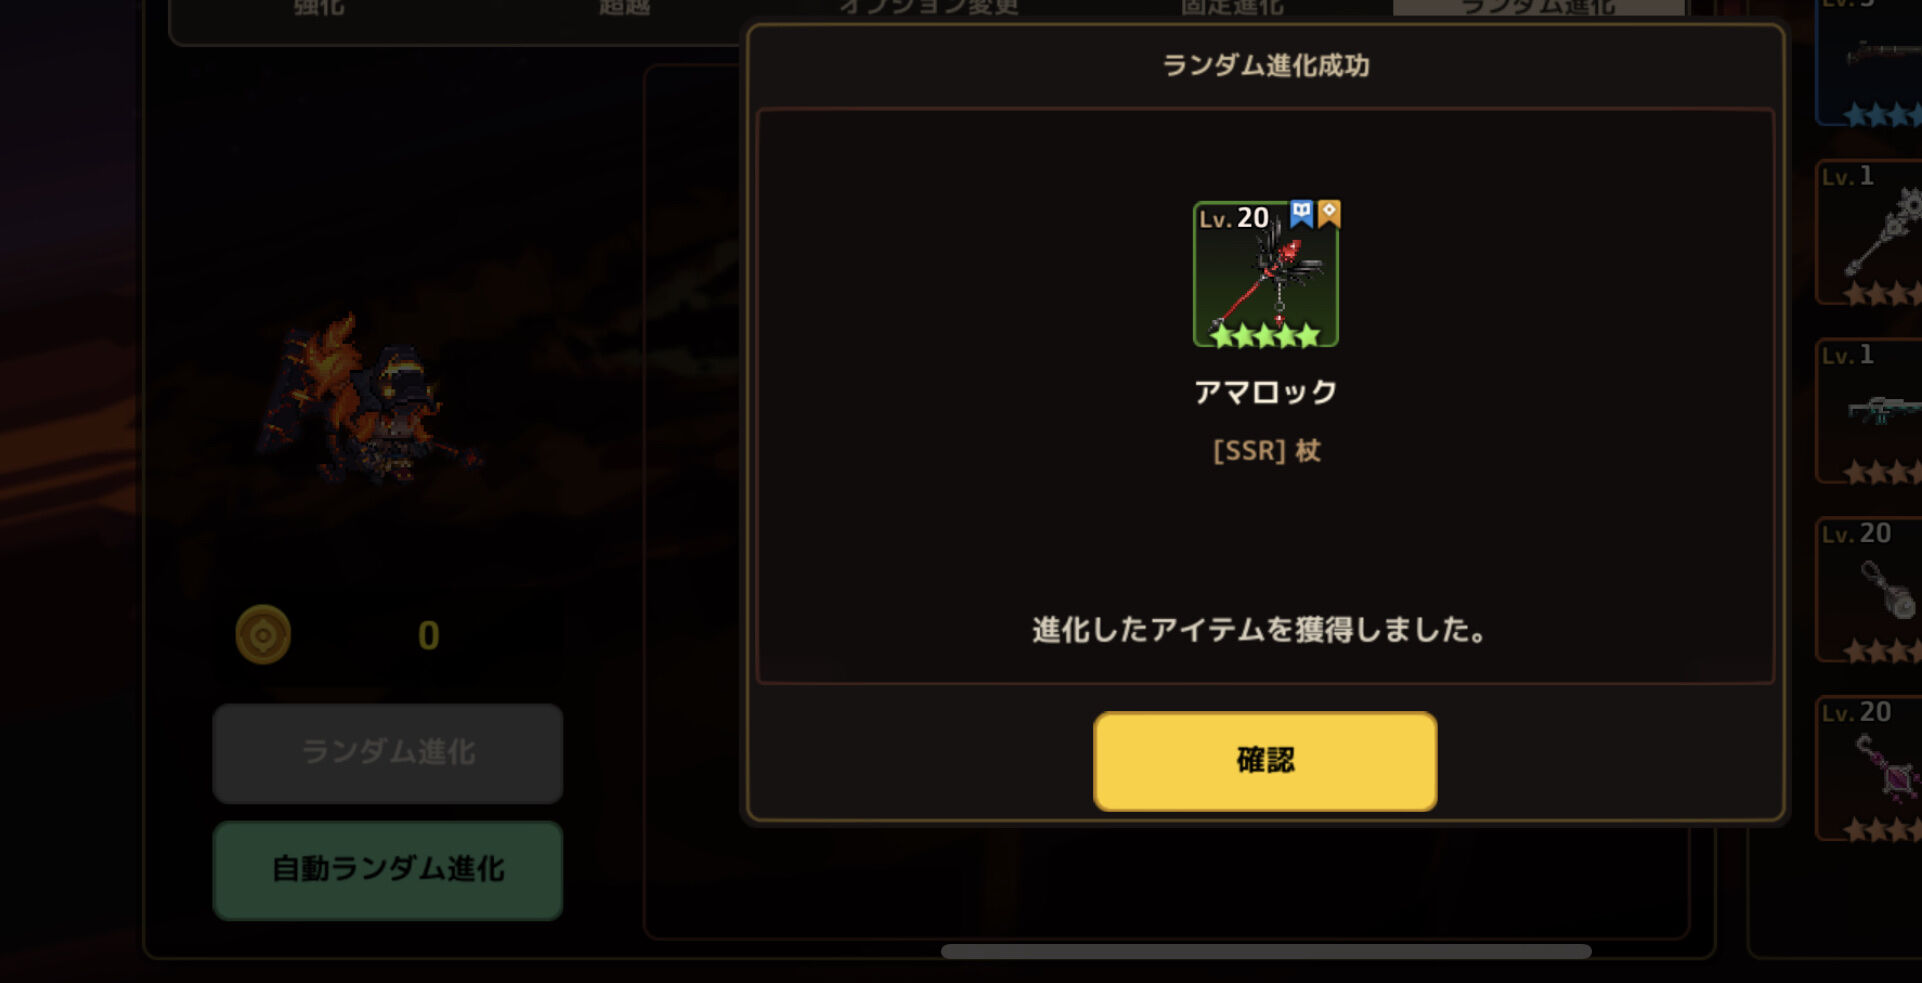This screenshot has height=983, width=1922.
Task: Select the Lv.1 rifle weapon thumbnail
Action: (x=1869, y=411)
